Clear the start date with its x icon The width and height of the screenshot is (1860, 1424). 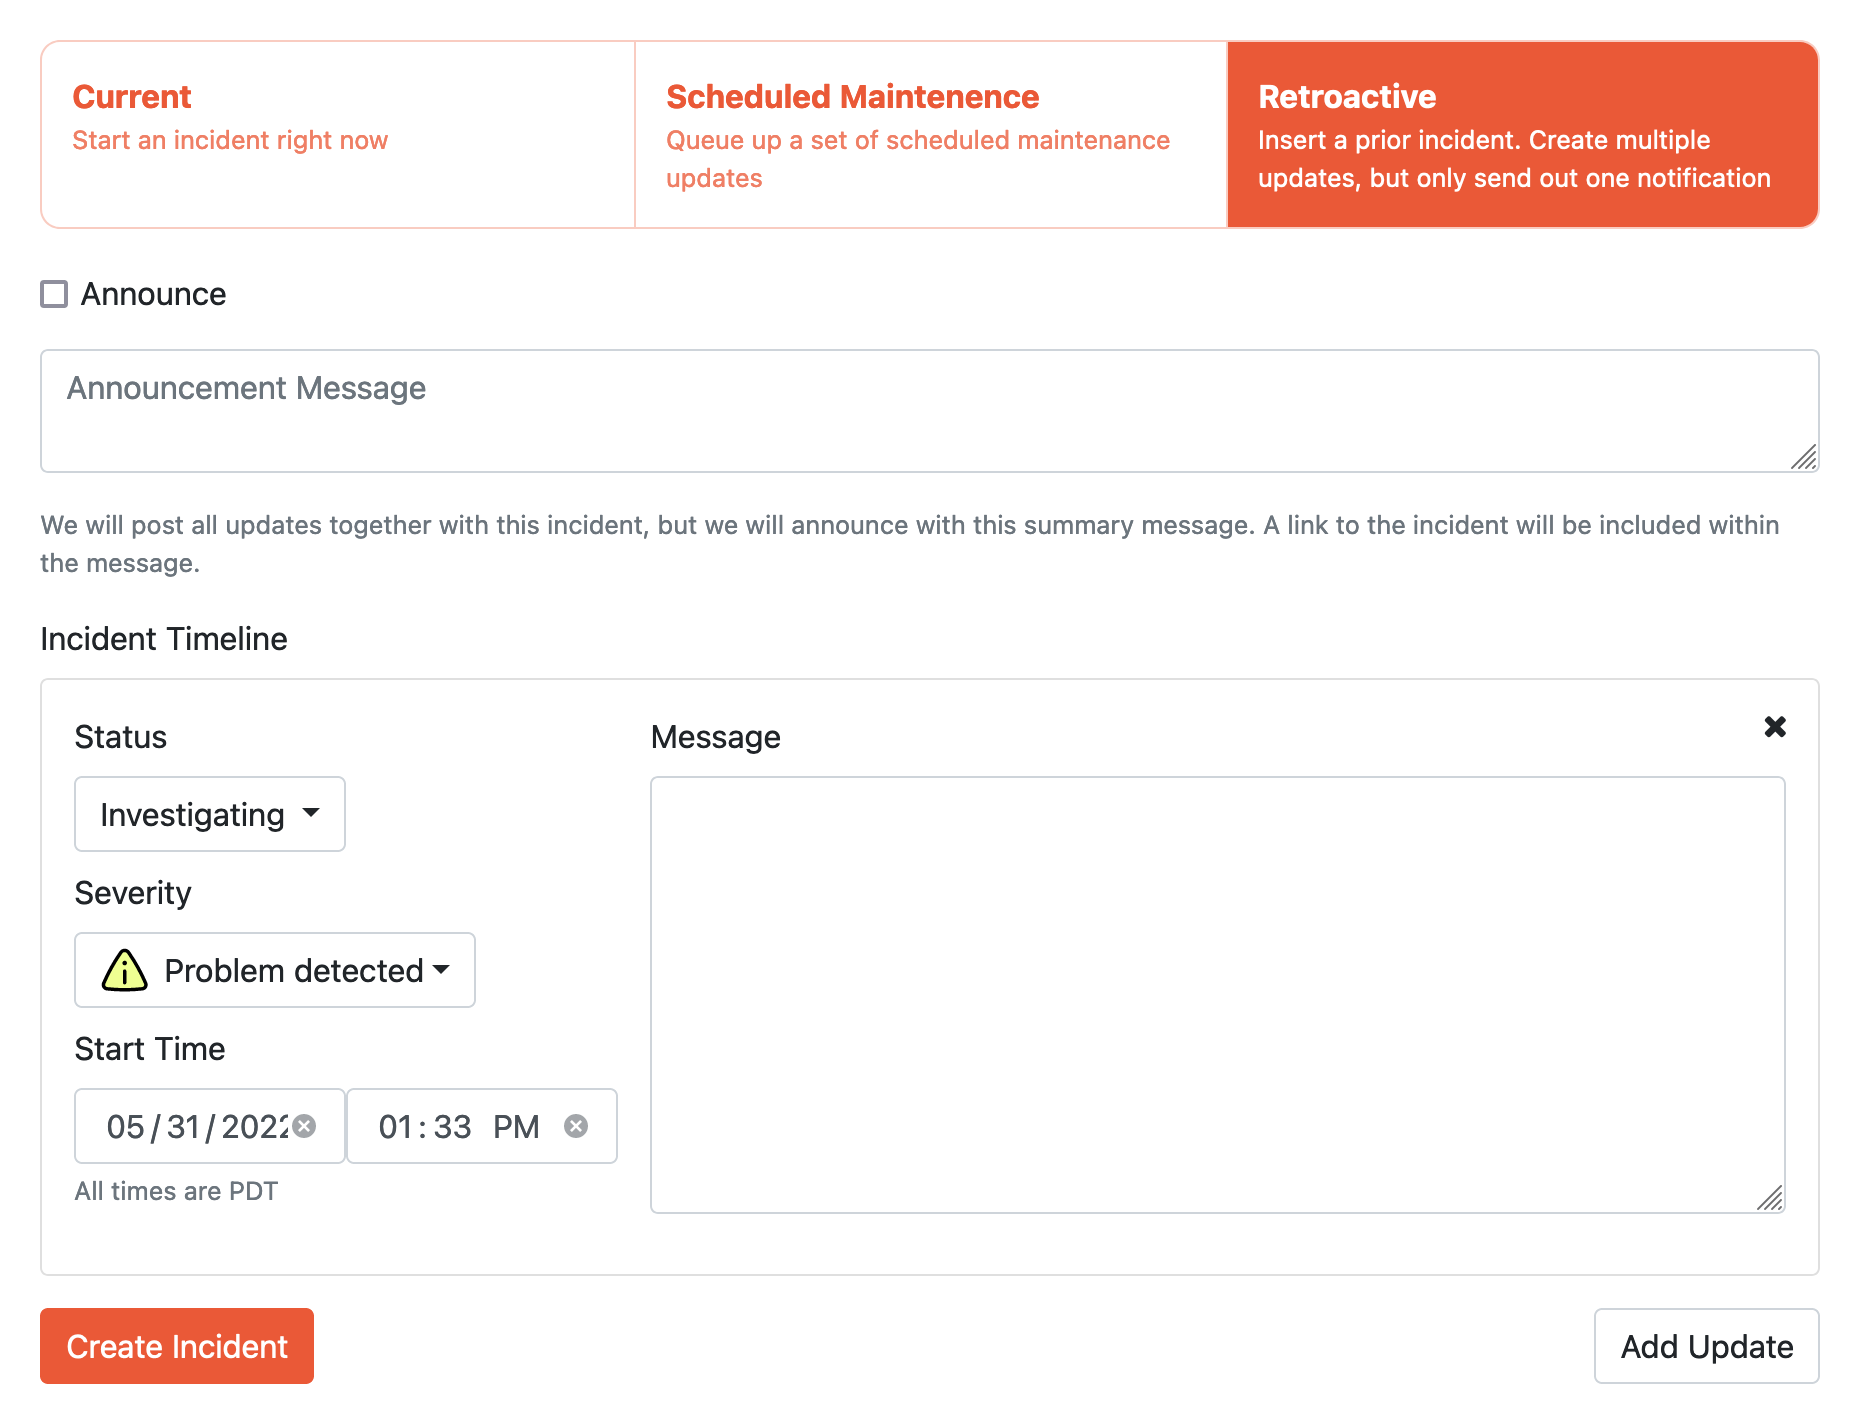[305, 1126]
